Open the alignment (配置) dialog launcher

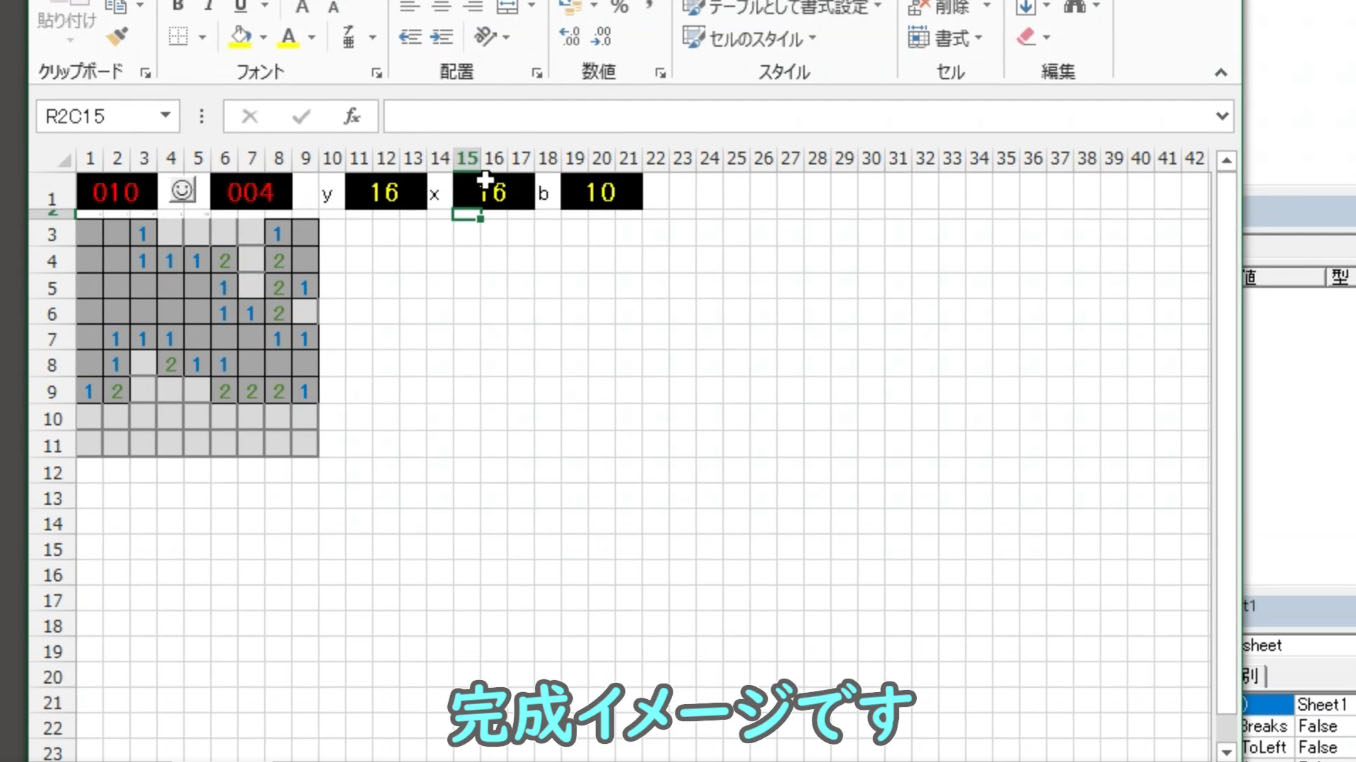coord(537,73)
